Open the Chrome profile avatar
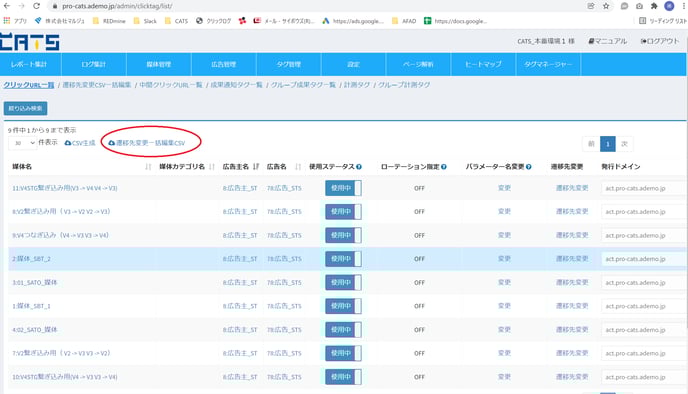The image size is (688, 394). 669,6
